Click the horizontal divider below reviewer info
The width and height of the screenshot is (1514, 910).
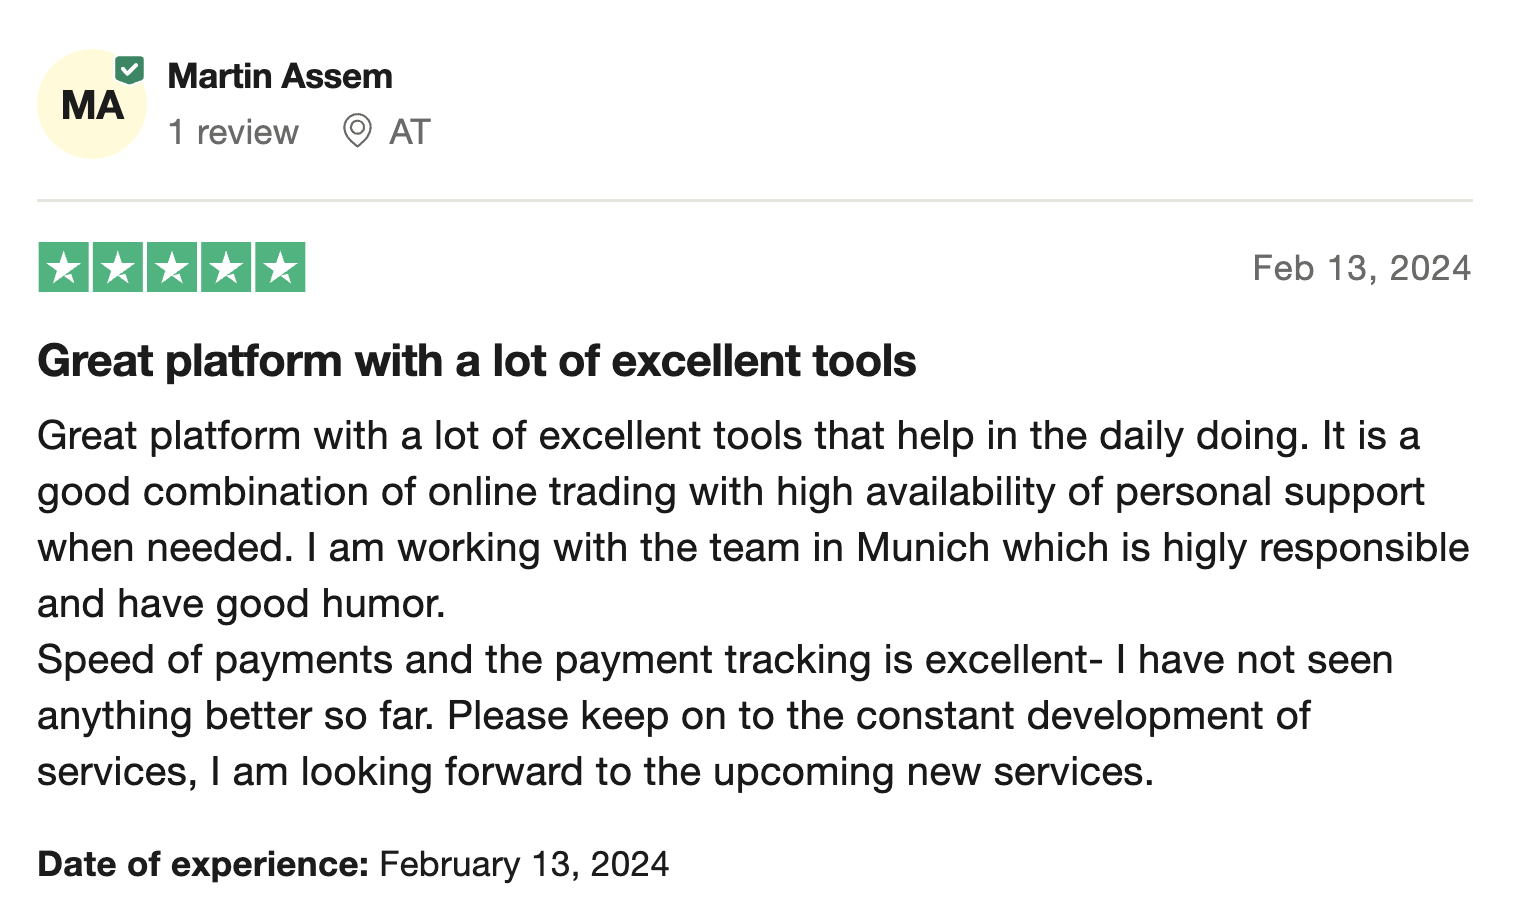(x=755, y=200)
